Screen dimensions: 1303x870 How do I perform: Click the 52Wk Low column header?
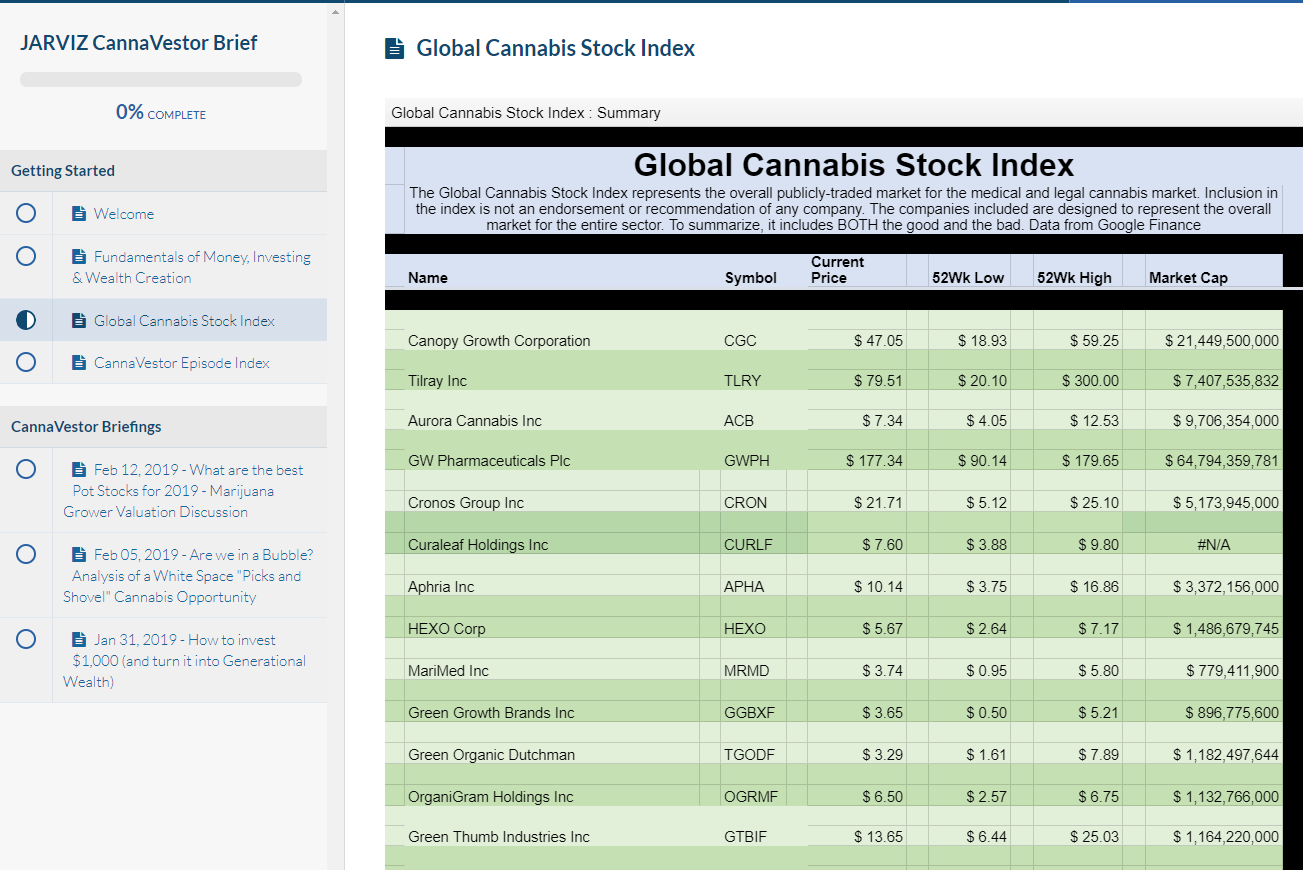coord(968,278)
